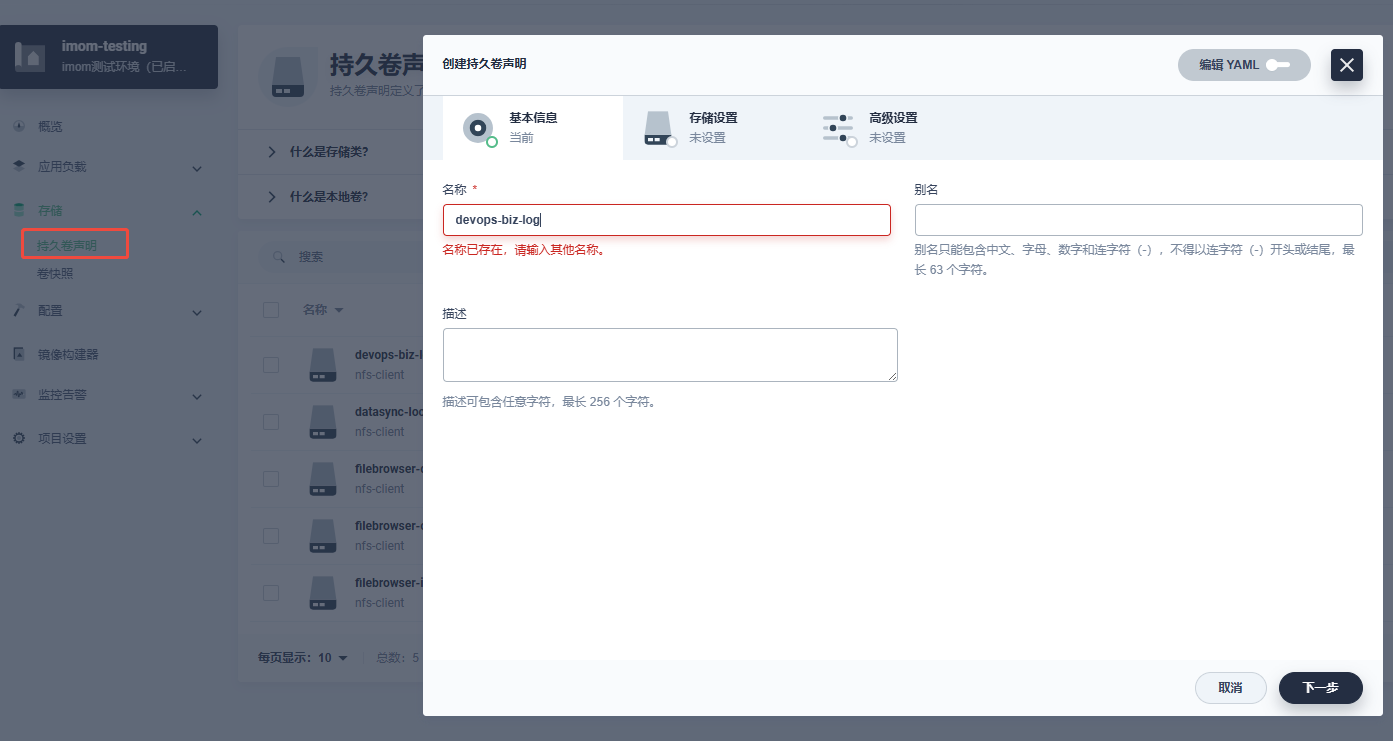Click the 基本信息 step disc icon
The image size is (1393, 741).
(x=479, y=128)
